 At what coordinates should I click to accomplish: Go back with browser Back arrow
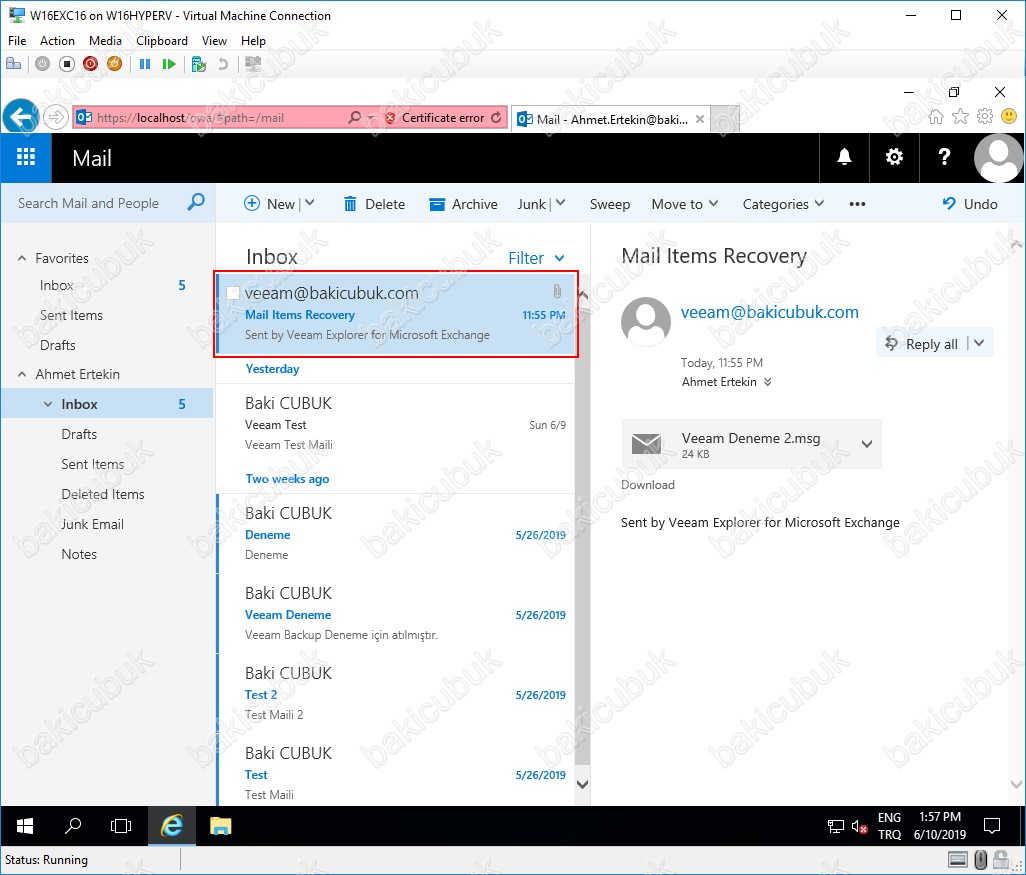pyautogui.click(x=21, y=117)
